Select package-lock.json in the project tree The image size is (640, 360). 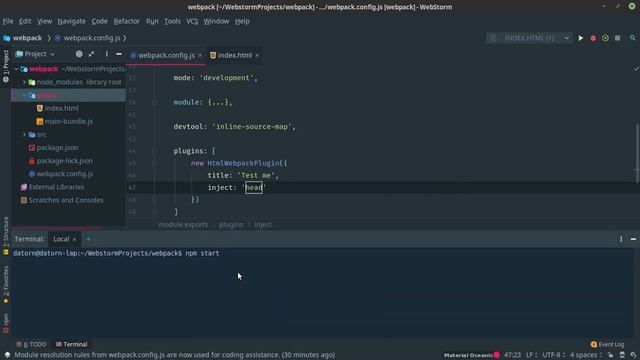coord(64,160)
